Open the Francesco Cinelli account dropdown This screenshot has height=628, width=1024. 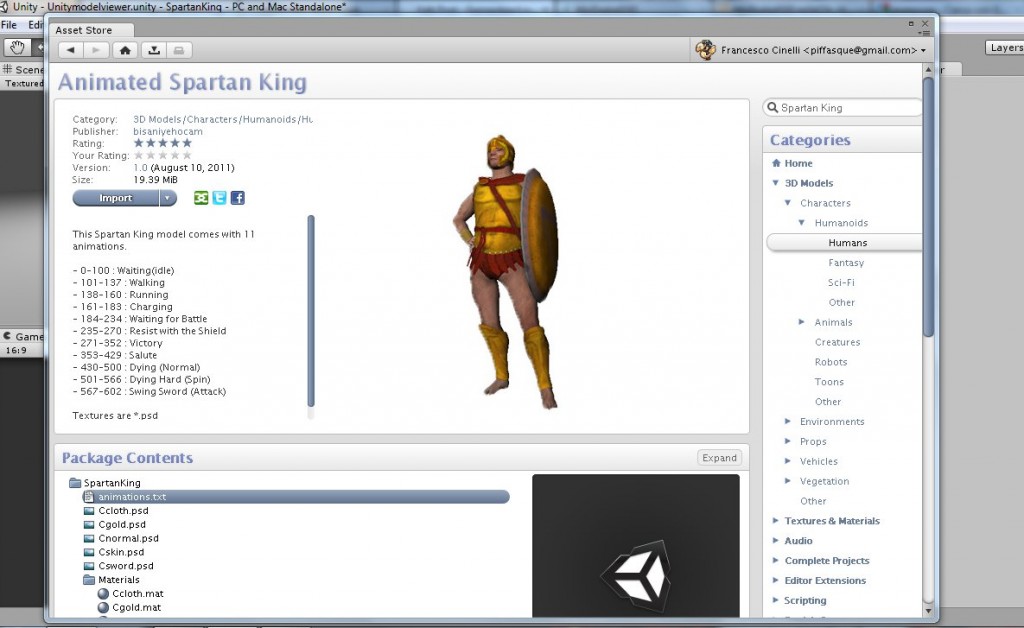(923, 49)
